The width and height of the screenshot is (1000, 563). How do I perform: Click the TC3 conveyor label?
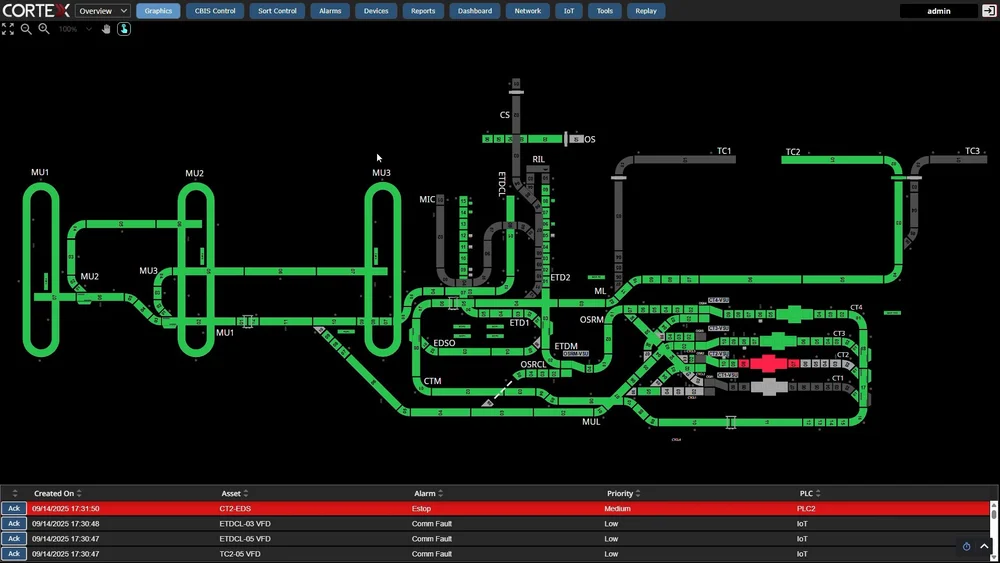972,151
